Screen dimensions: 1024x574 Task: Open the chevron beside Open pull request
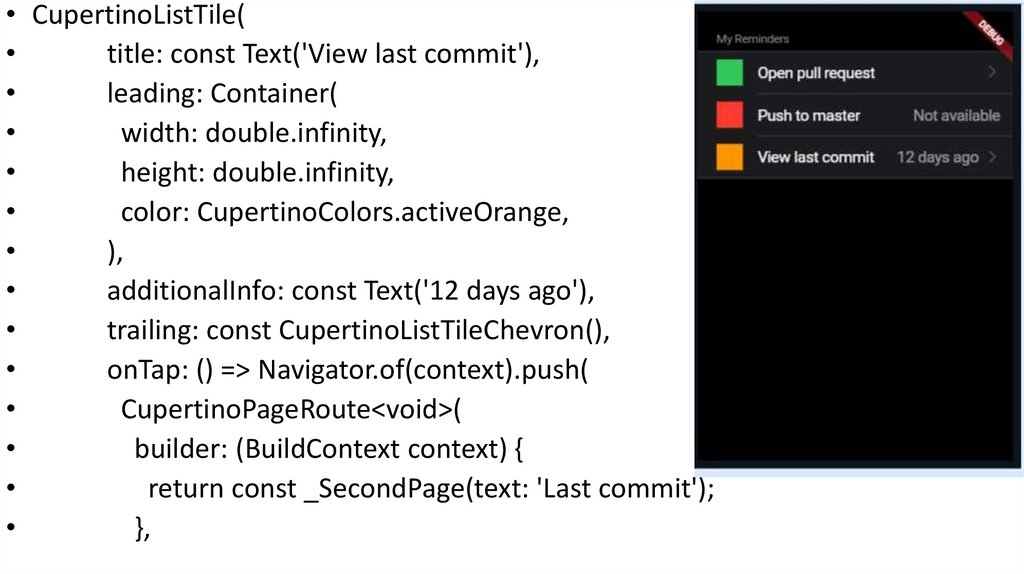pos(992,72)
